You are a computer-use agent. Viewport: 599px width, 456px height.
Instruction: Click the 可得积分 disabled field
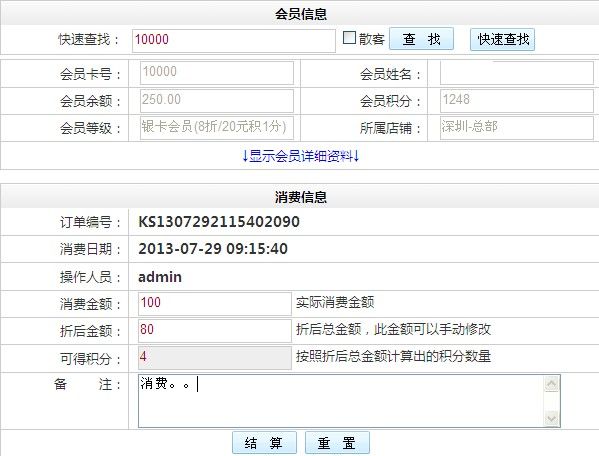(215, 358)
